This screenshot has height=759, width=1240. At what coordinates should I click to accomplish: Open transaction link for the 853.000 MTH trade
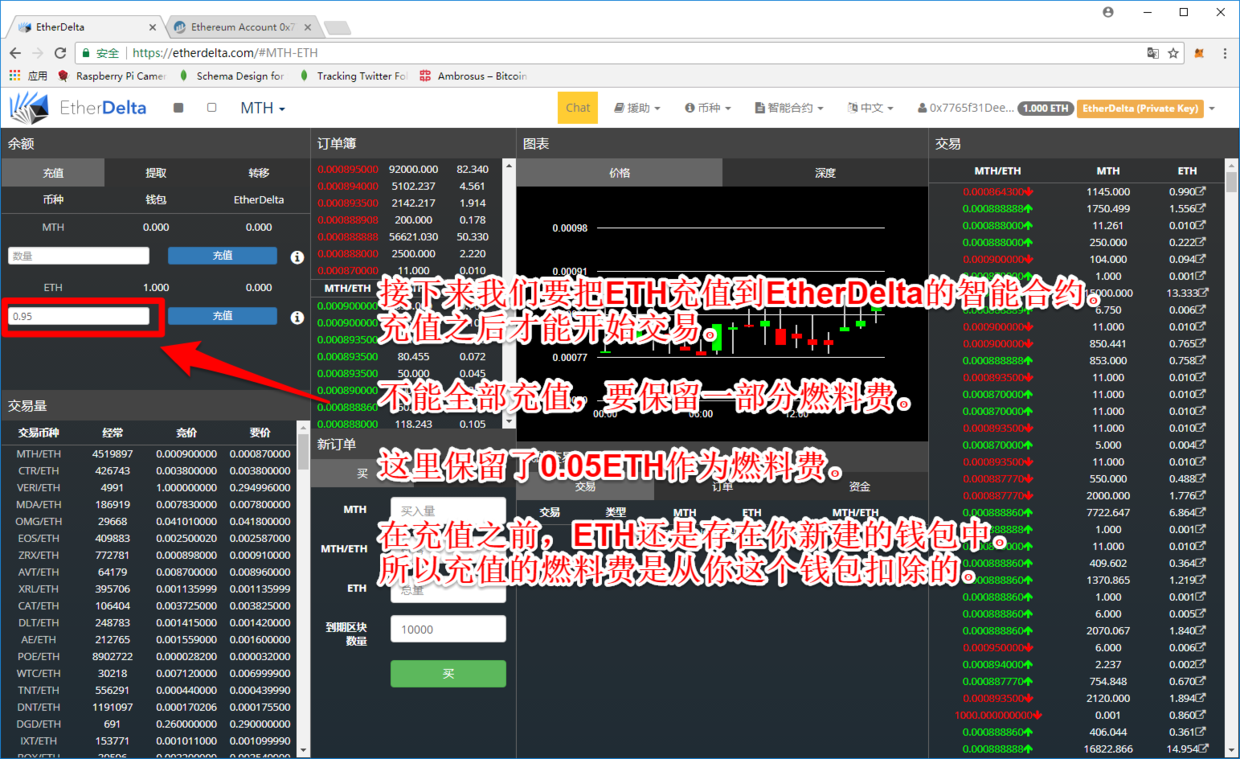click(1201, 360)
